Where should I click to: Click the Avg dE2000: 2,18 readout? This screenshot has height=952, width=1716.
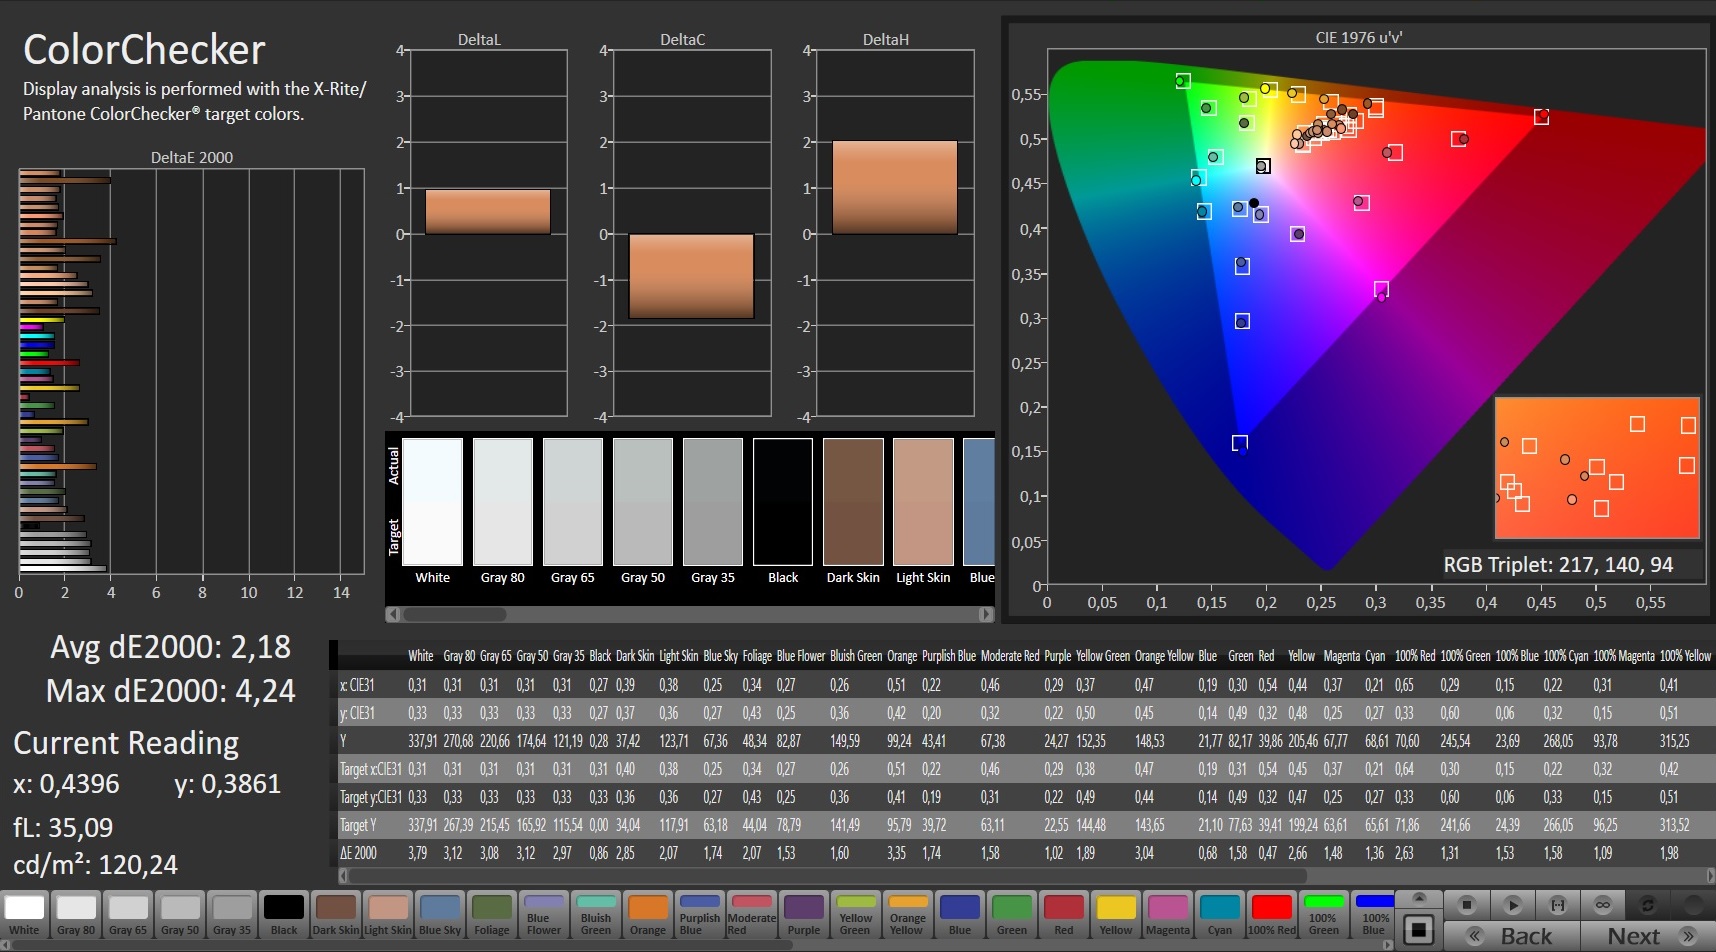(x=171, y=648)
